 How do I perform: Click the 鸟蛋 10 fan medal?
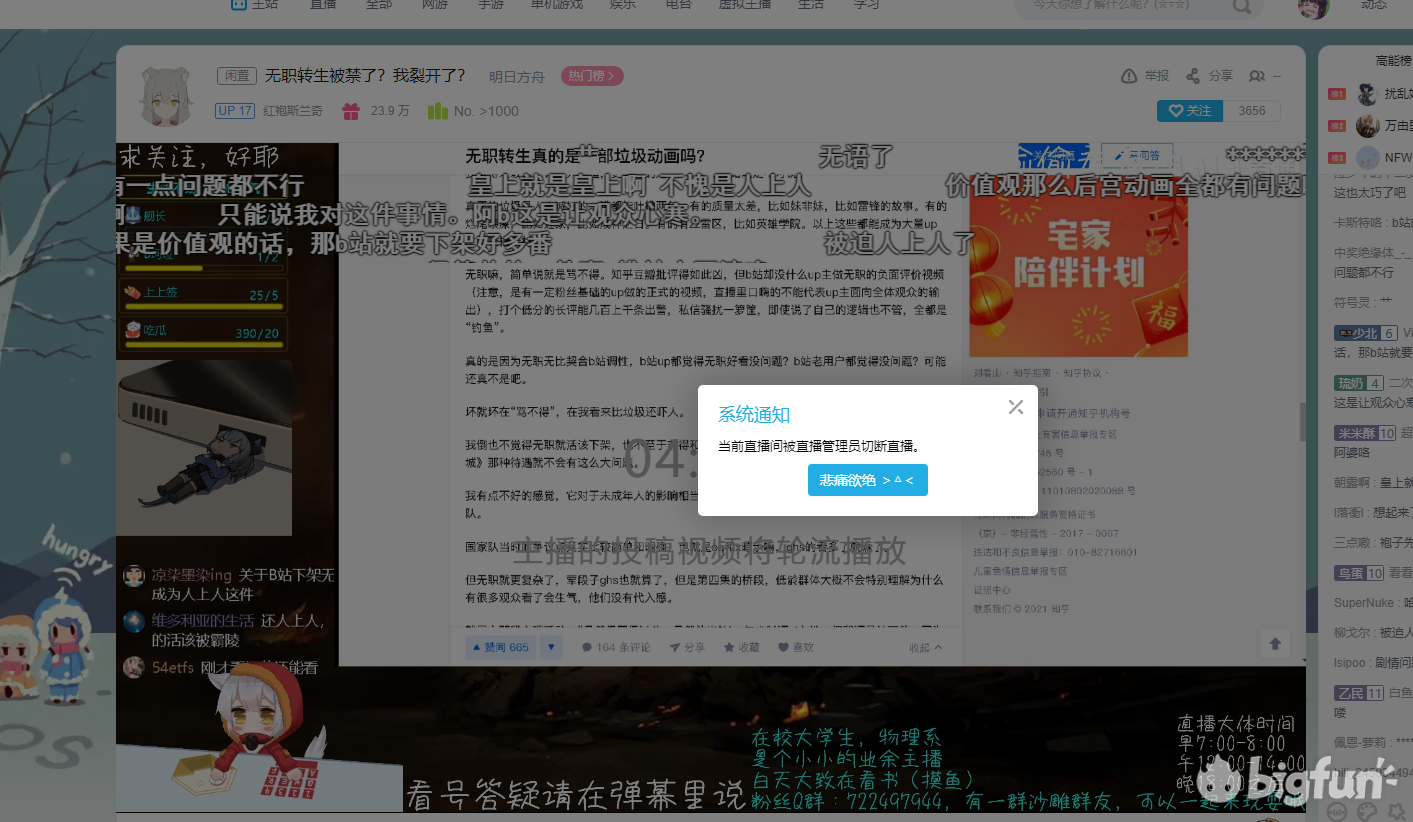pos(1360,573)
